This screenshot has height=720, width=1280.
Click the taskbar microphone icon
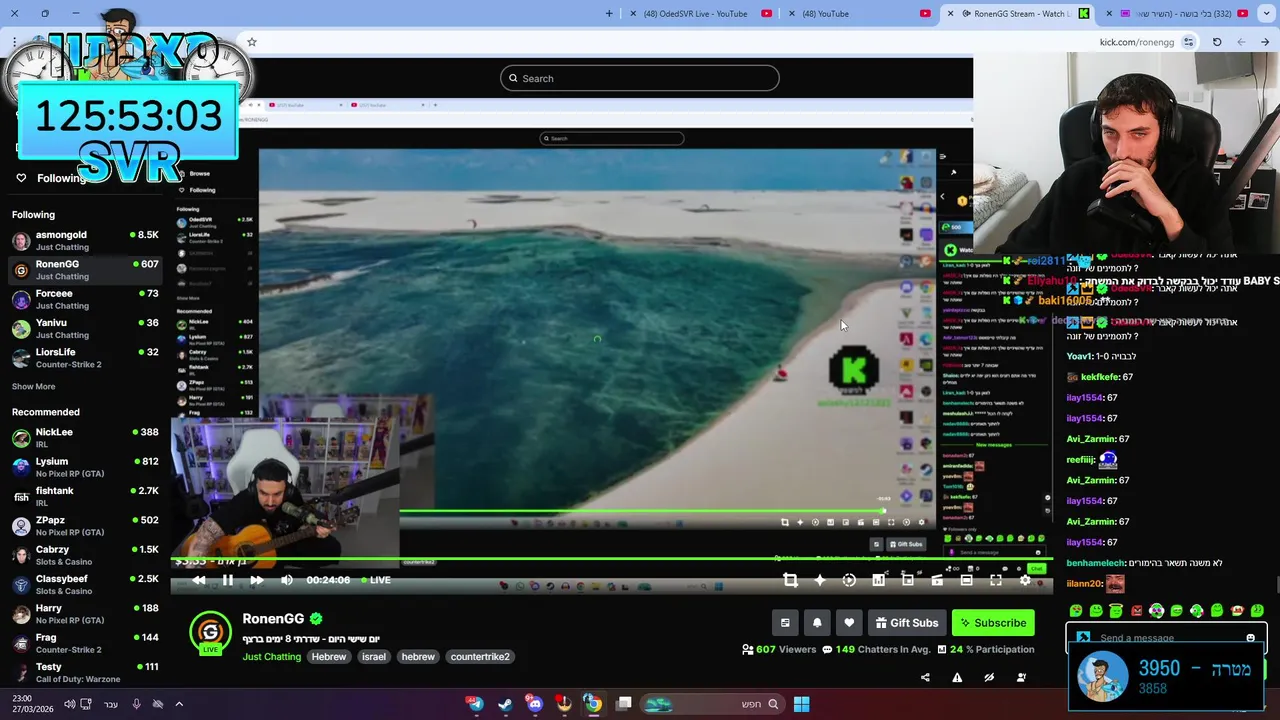136,704
